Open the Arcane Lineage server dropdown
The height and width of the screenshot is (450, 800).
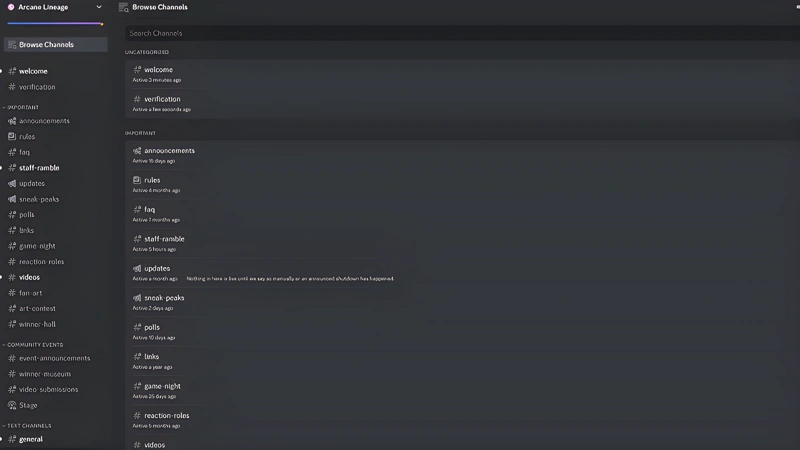[99, 7]
